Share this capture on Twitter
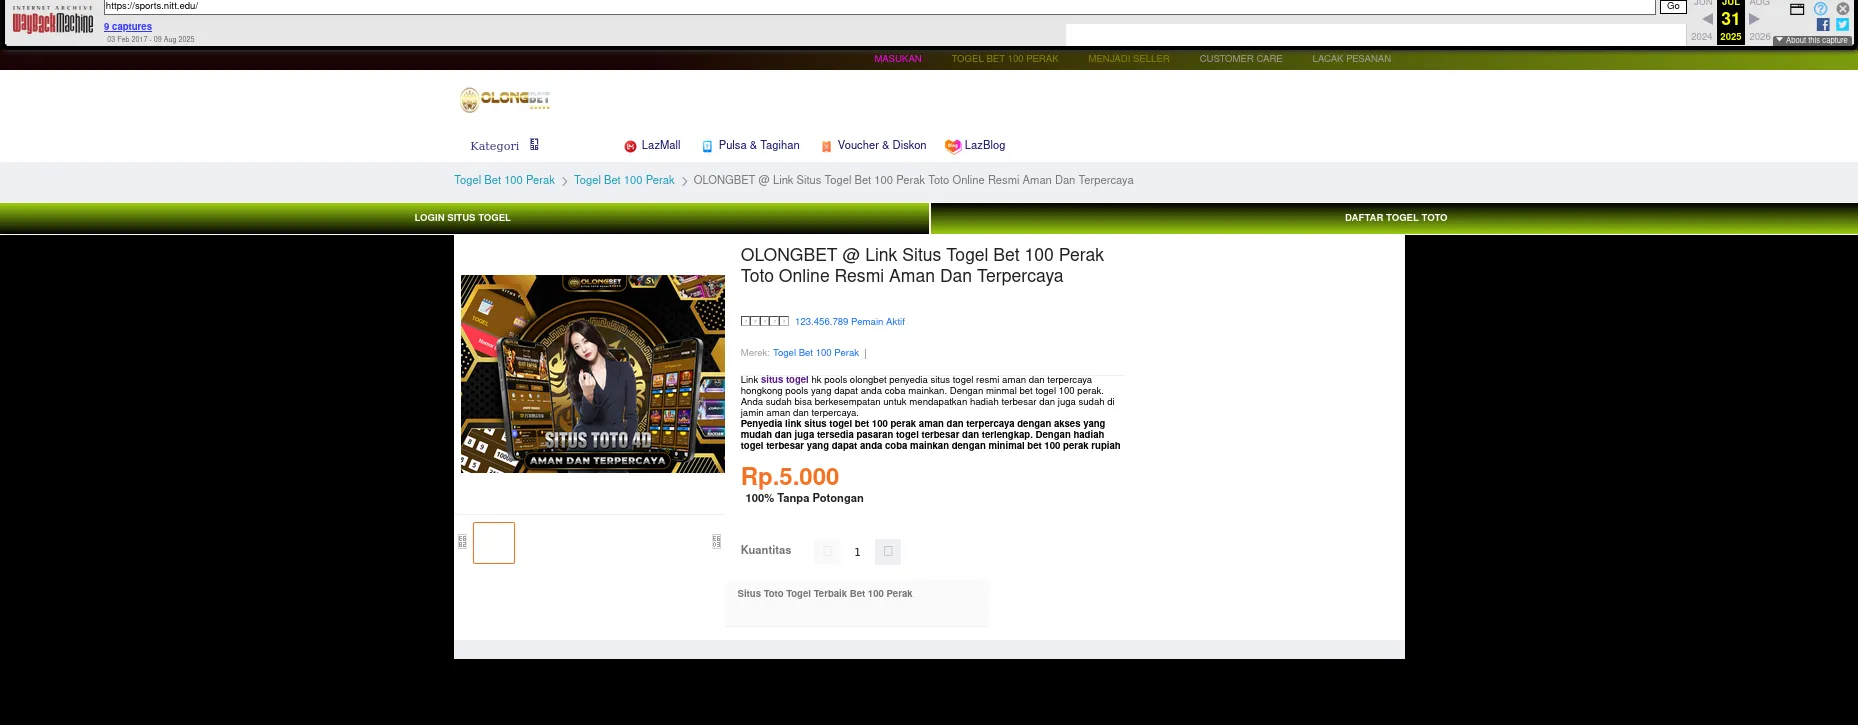 [x=1842, y=25]
